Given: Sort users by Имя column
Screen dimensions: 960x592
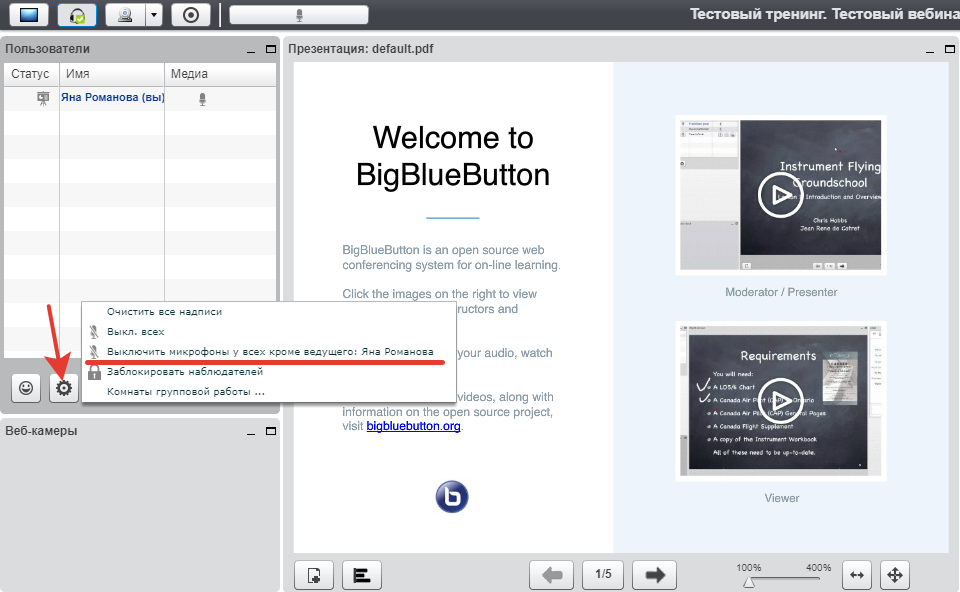Looking at the screenshot, I should (112, 74).
